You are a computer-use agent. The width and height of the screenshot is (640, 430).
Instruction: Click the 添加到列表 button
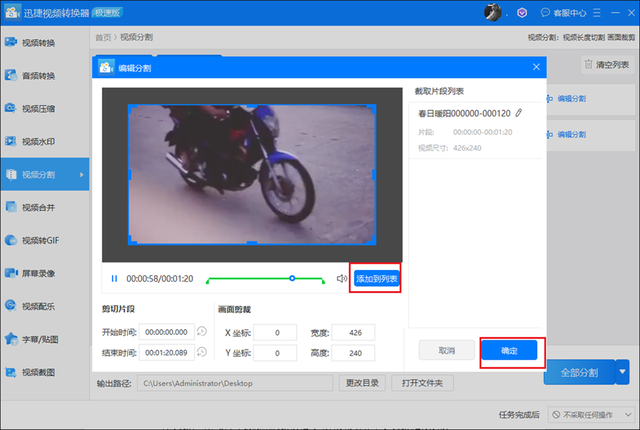click(x=375, y=278)
